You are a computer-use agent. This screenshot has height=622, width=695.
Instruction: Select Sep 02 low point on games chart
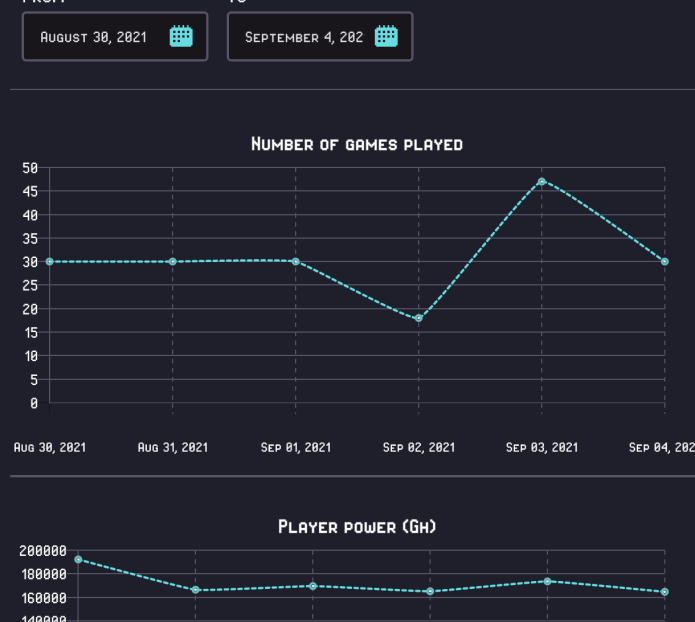point(419,318)
